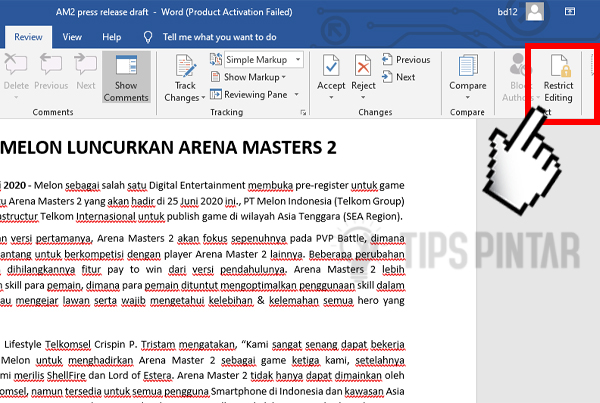Click bd12 account name
The image size is (600, 403).
tap(507, 12)
